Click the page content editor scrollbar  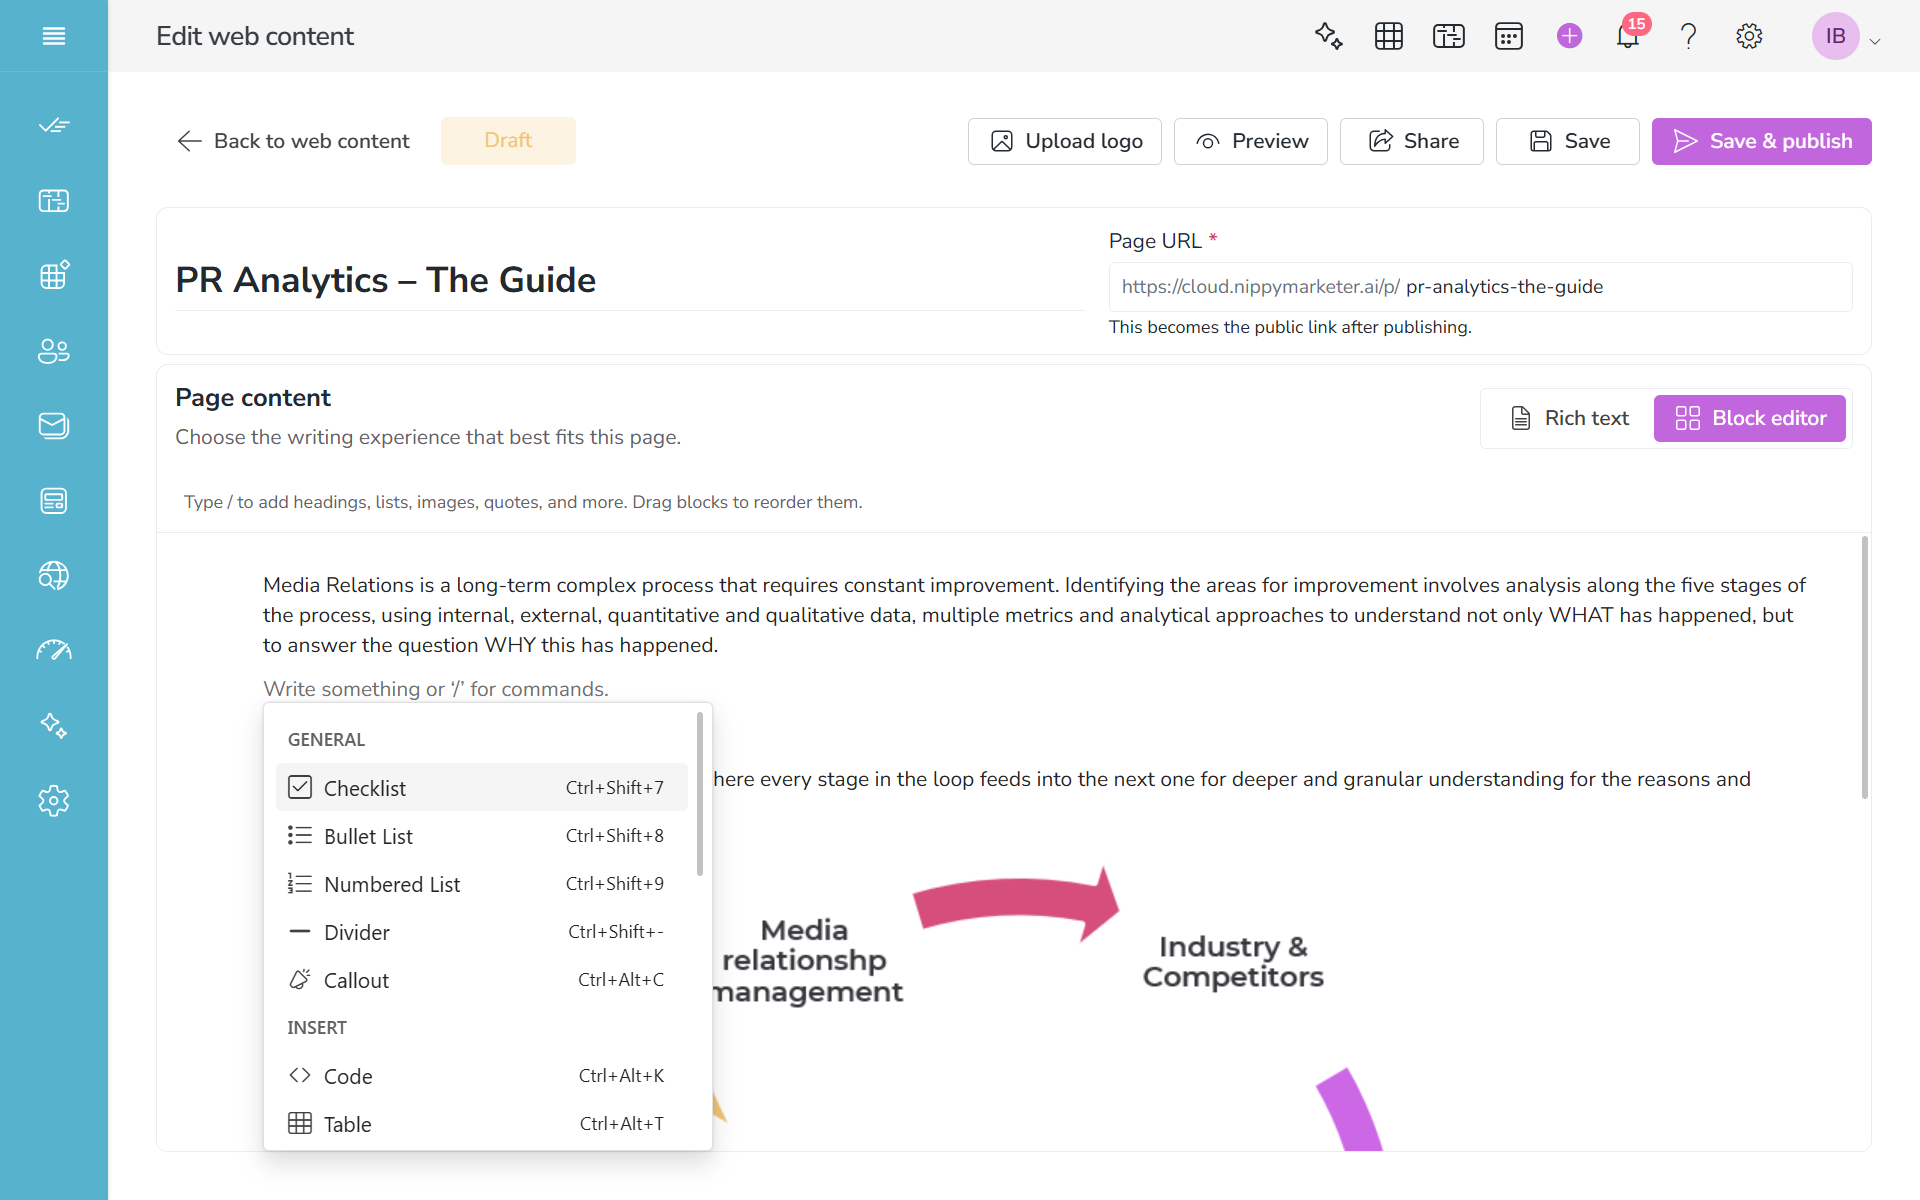click(x=1865, y=667)
